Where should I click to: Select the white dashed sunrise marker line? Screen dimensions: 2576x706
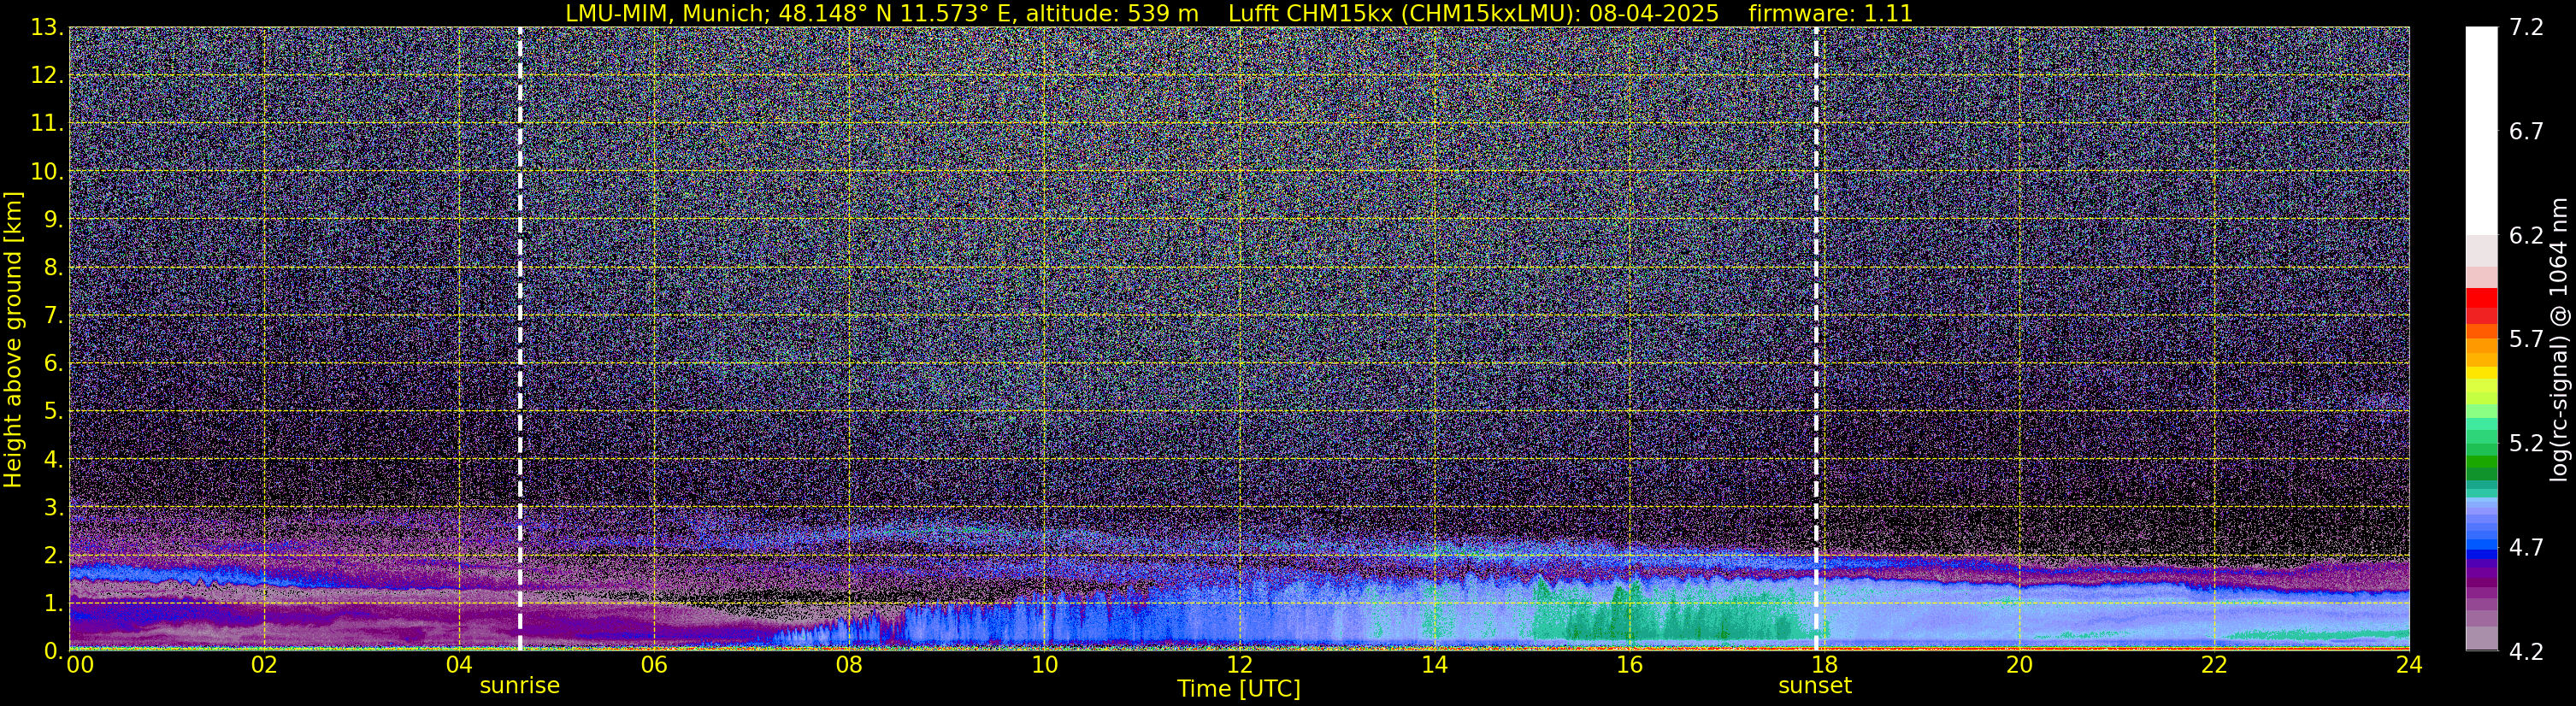click(520, 338)
